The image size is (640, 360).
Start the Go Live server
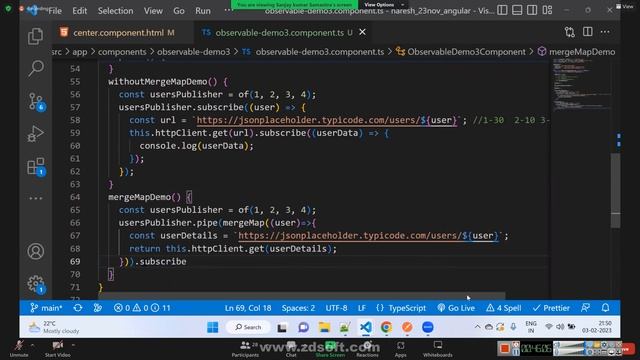pyautogui.click(x=456, y=308)
